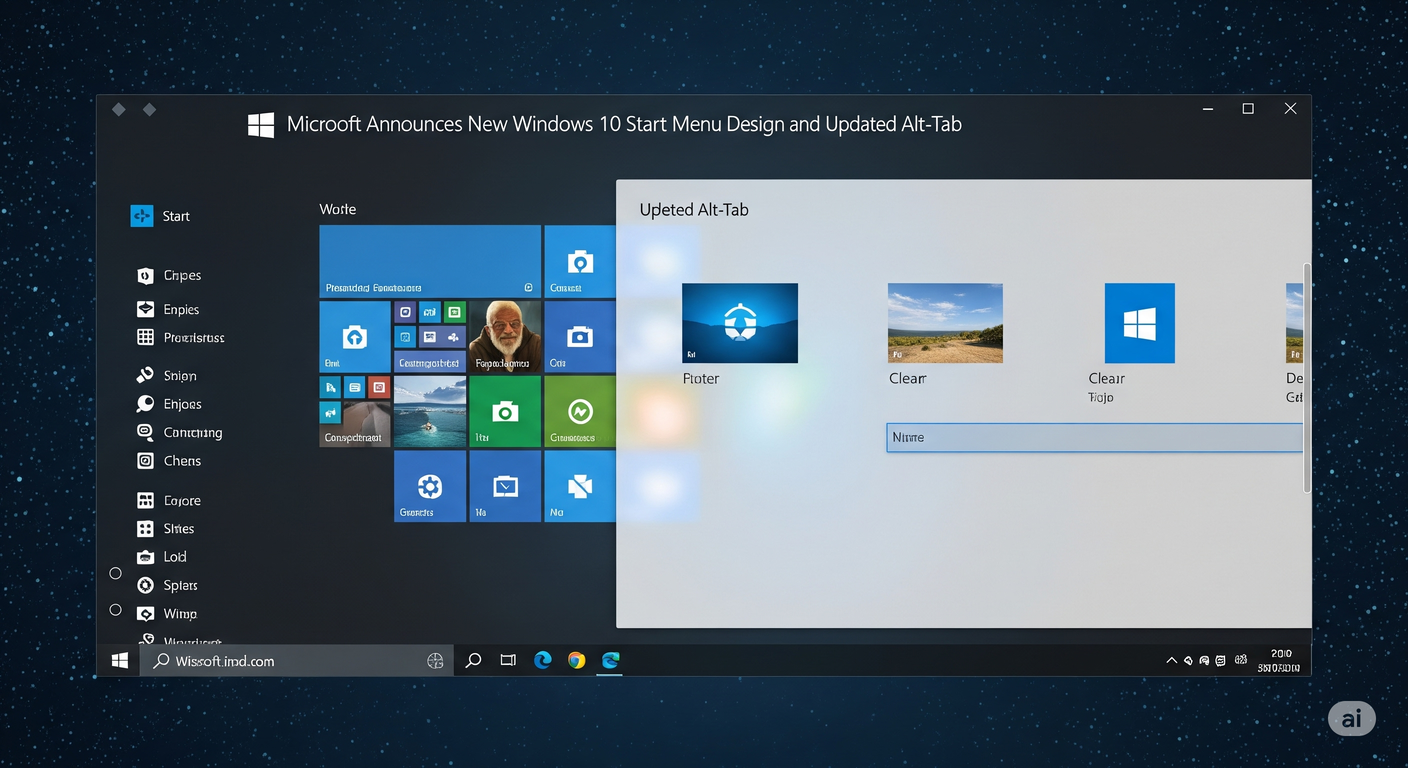
Task: Click the taskbar search box showing Wissoft.imd.com
Action: click(295, 660)
